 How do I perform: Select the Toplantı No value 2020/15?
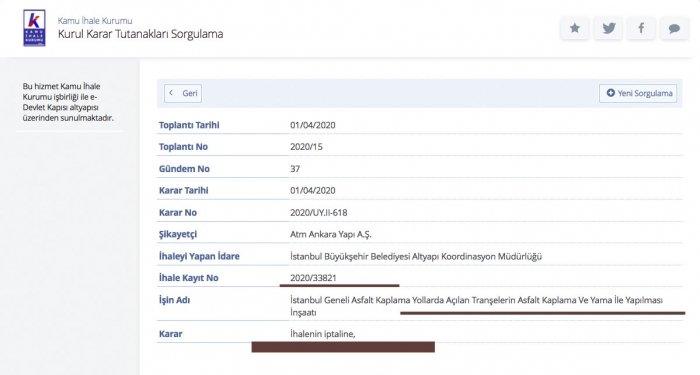(x=306, y=147)
